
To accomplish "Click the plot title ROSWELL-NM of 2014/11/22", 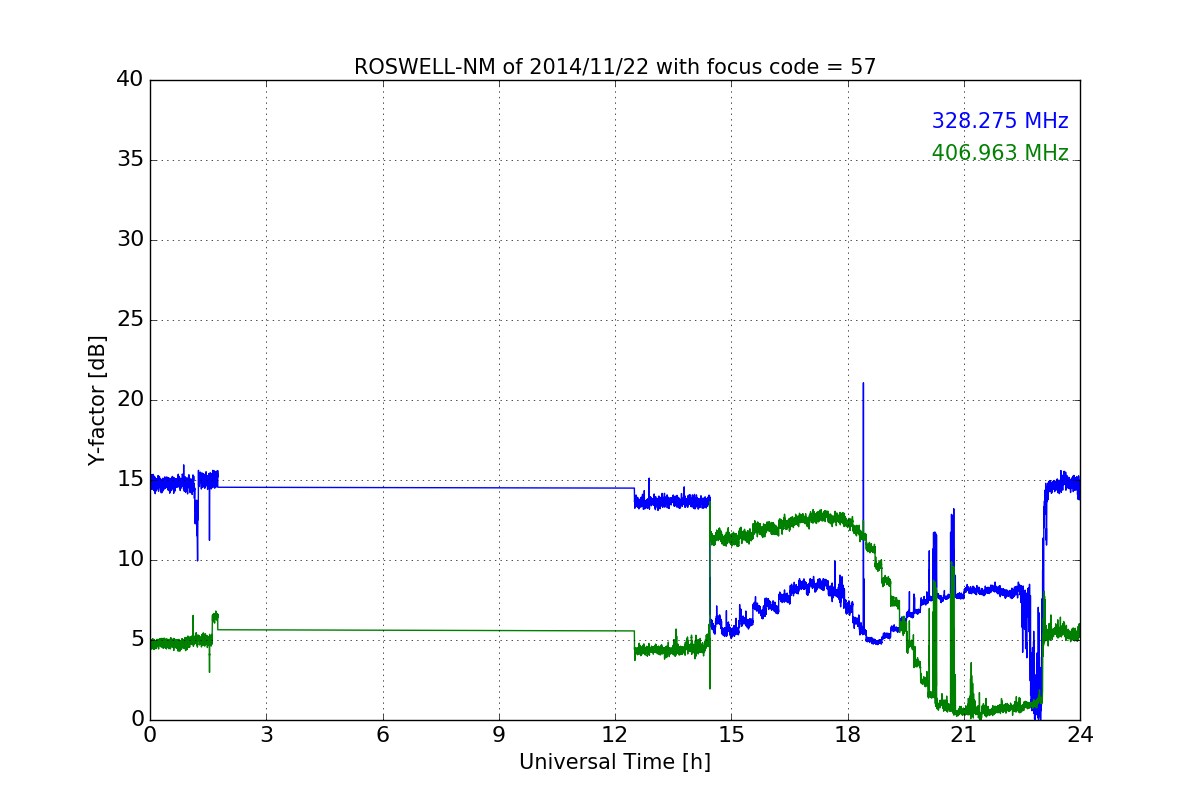I will click(615, 67).
